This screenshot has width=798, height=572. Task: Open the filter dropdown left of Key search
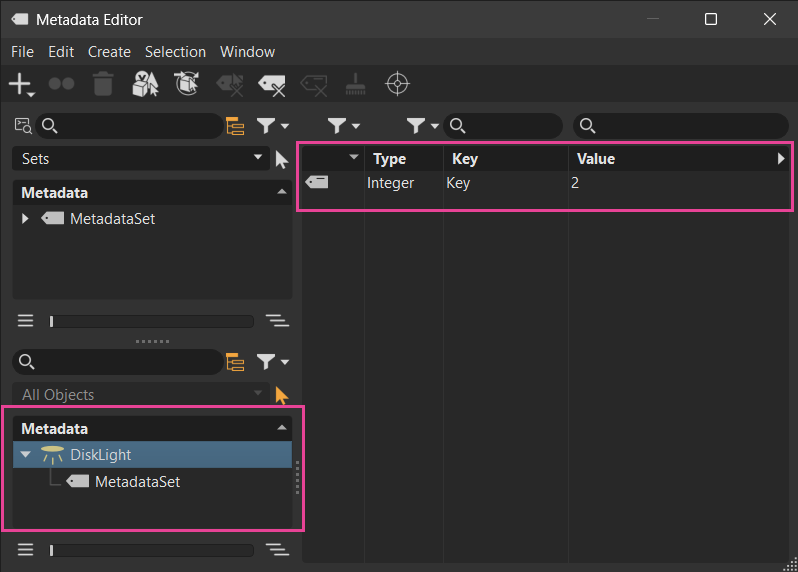[x=422, y=126]
